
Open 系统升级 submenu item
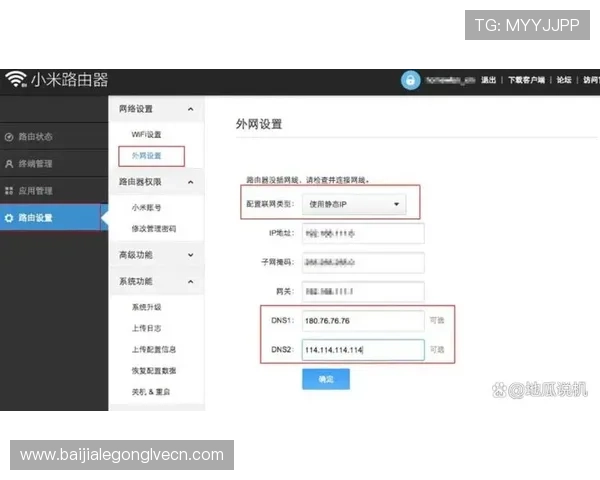146,307
